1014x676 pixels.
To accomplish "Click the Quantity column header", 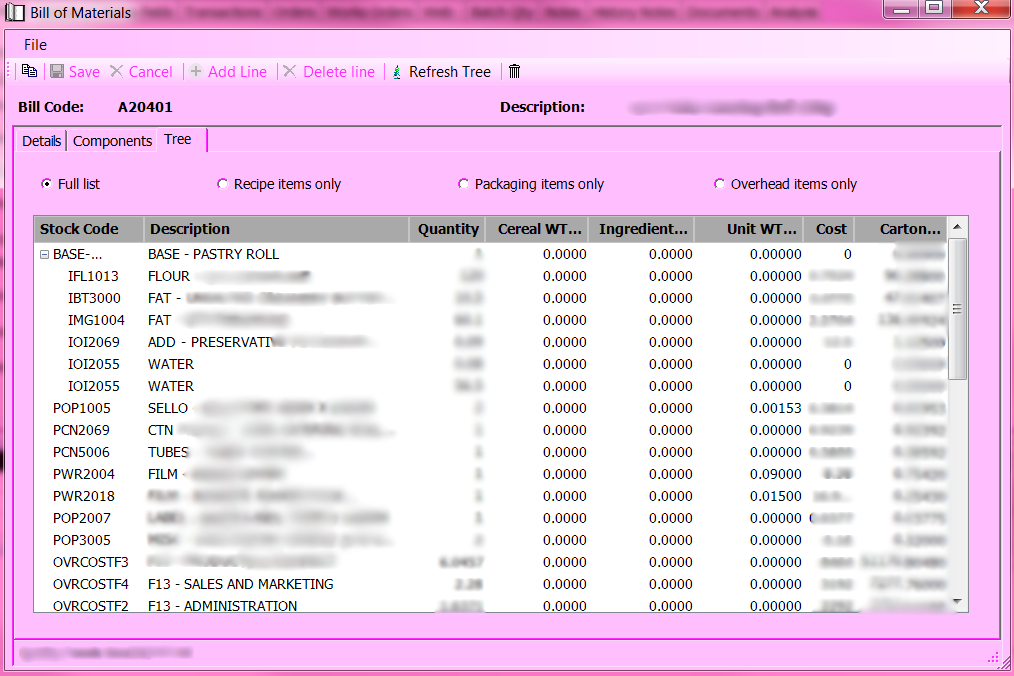I will pyautogui.click(x=448, y=229).
